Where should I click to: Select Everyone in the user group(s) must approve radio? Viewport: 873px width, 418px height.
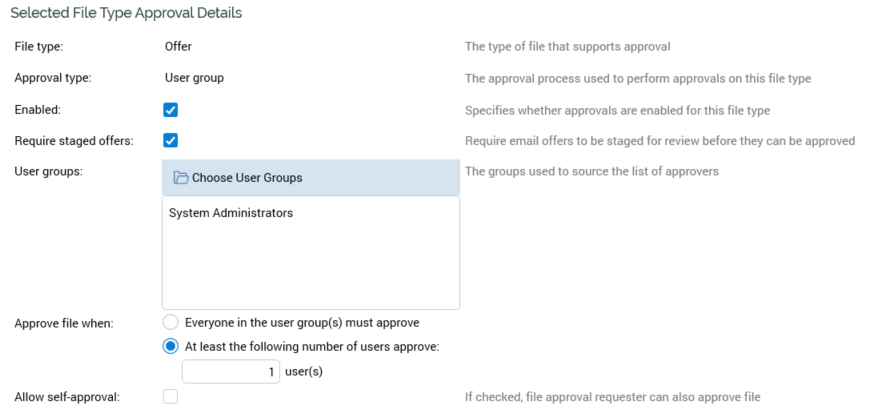tap(170, 323)
